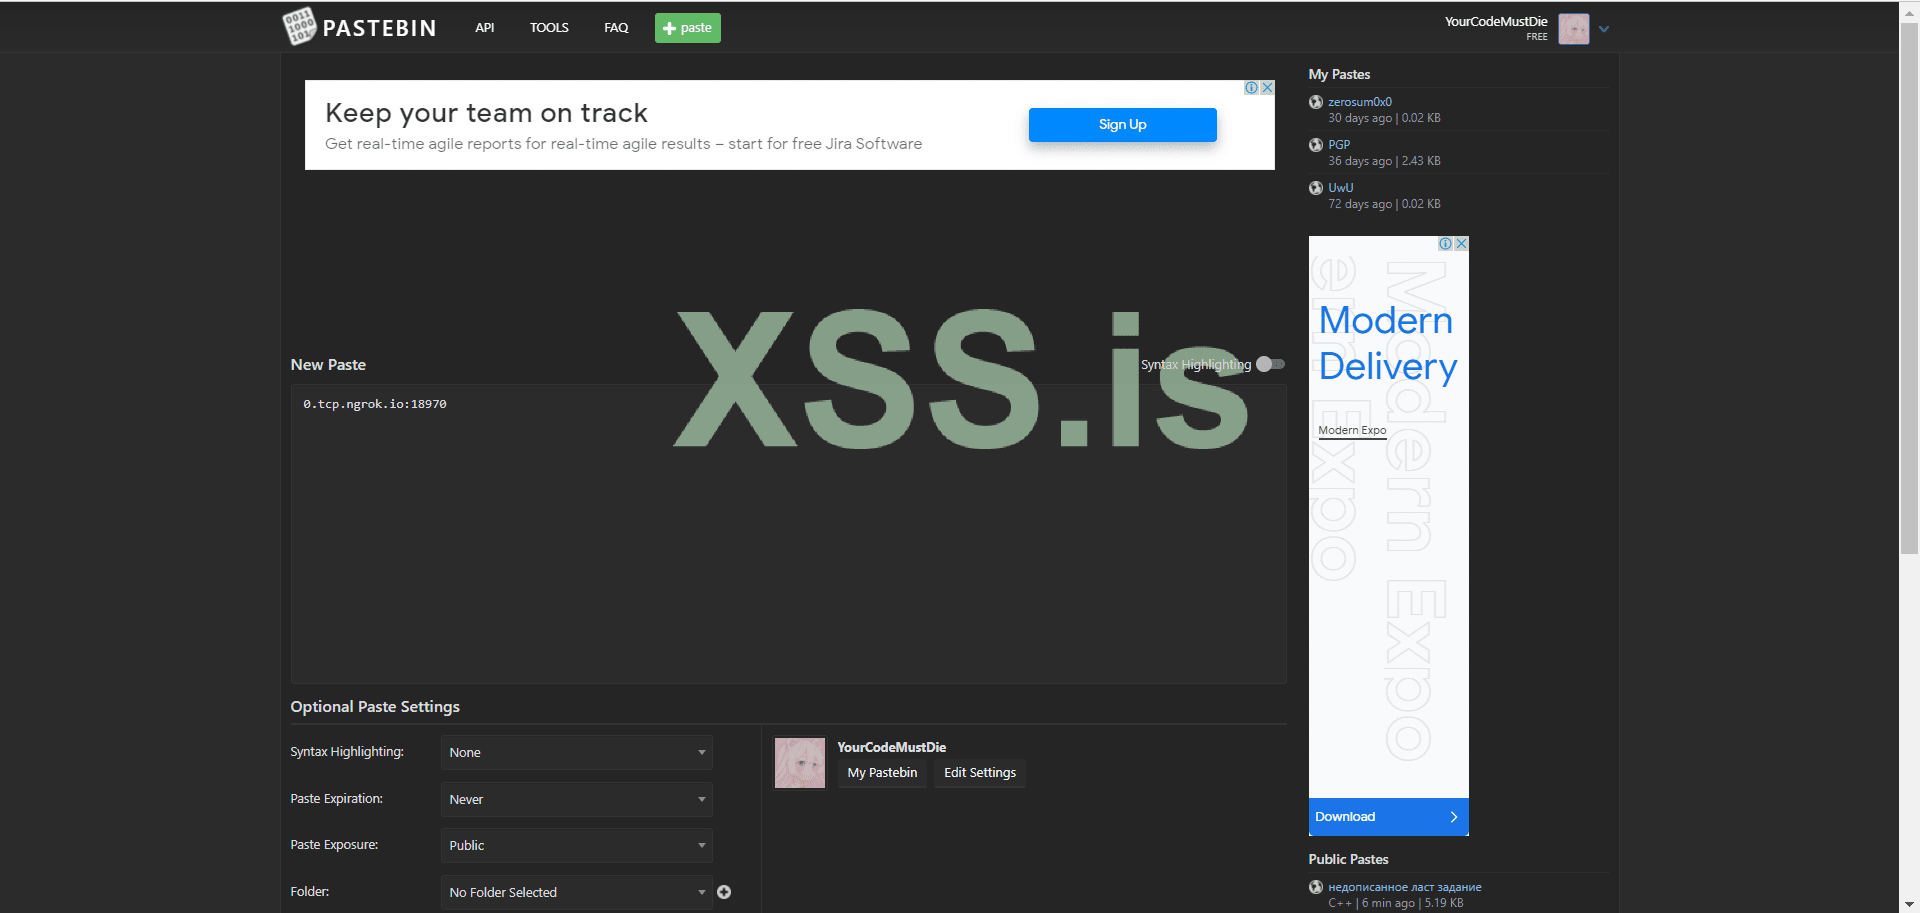Click globe icon beside недописанное ласт задание paste
The image size is (1920, 913).
(1316, 887)
